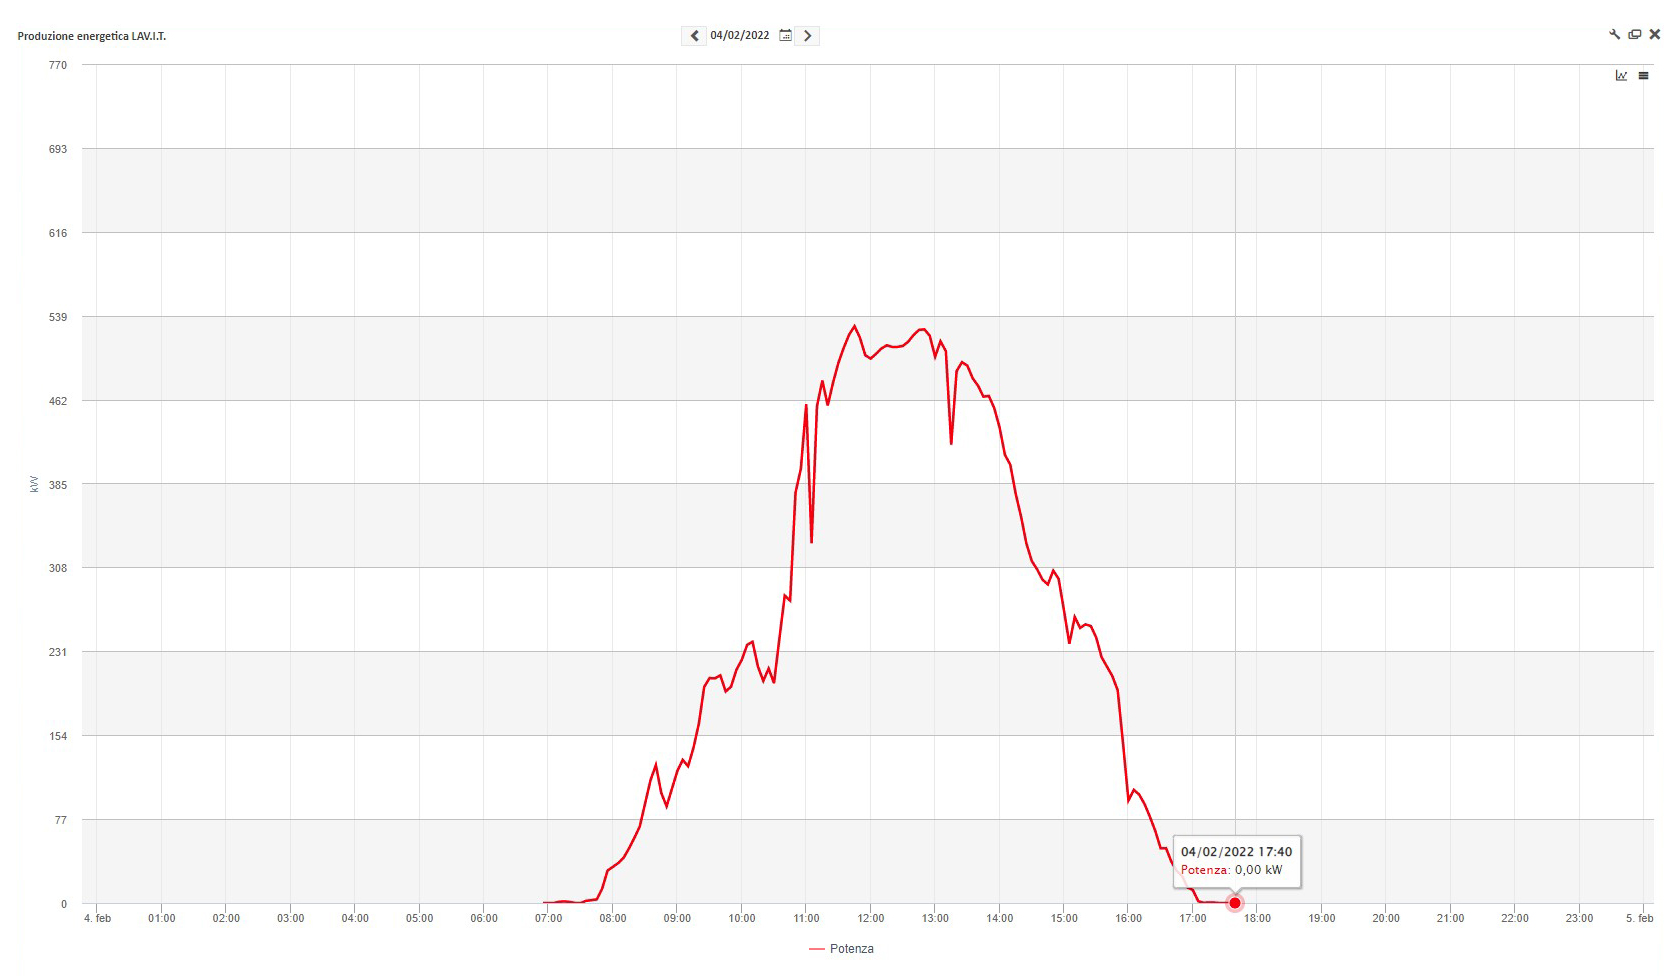Open widget settings via wrench icon
Viewport: 1680px width, 980px height.
click(1614, 34)
